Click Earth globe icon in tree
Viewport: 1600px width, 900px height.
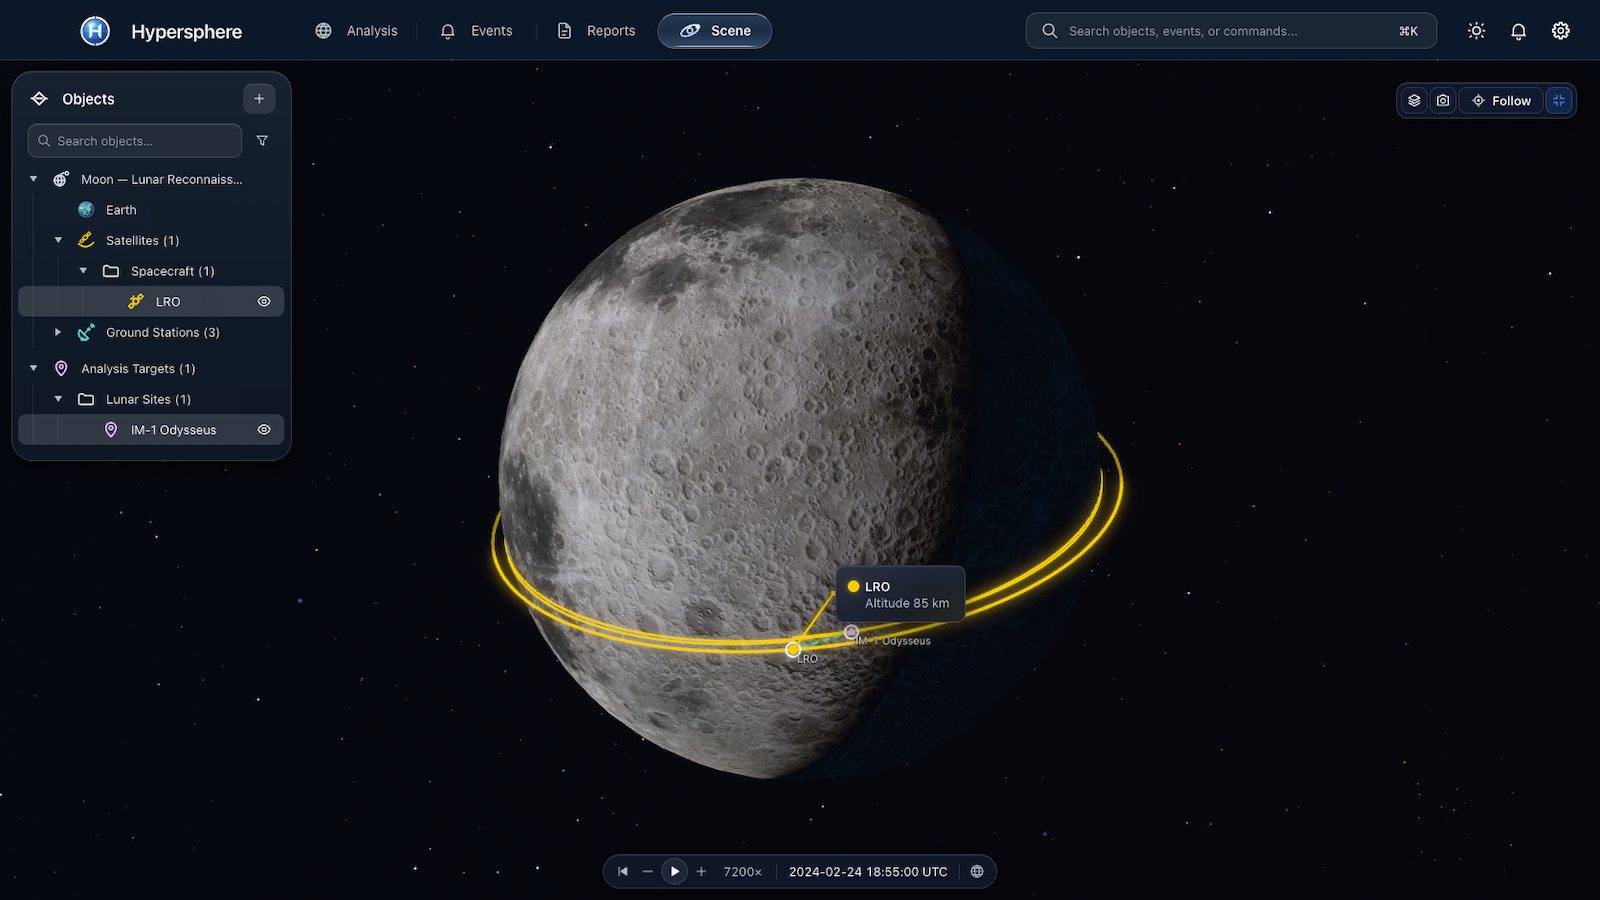86,210
